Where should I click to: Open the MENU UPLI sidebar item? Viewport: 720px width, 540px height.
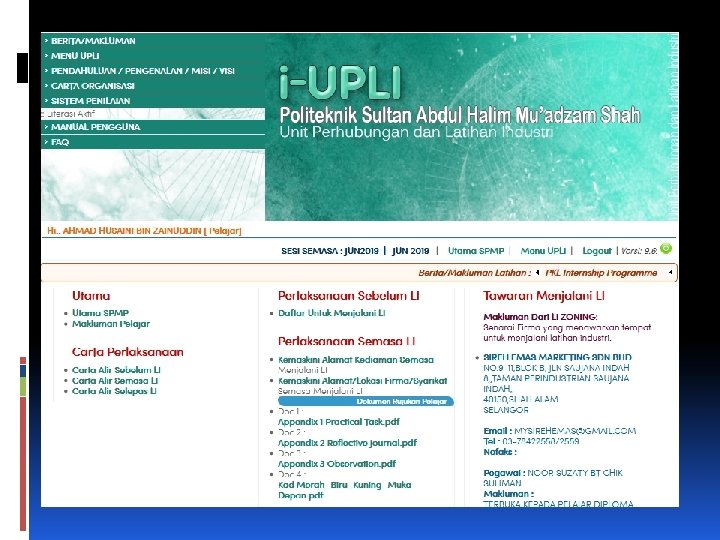click(75, 56)
